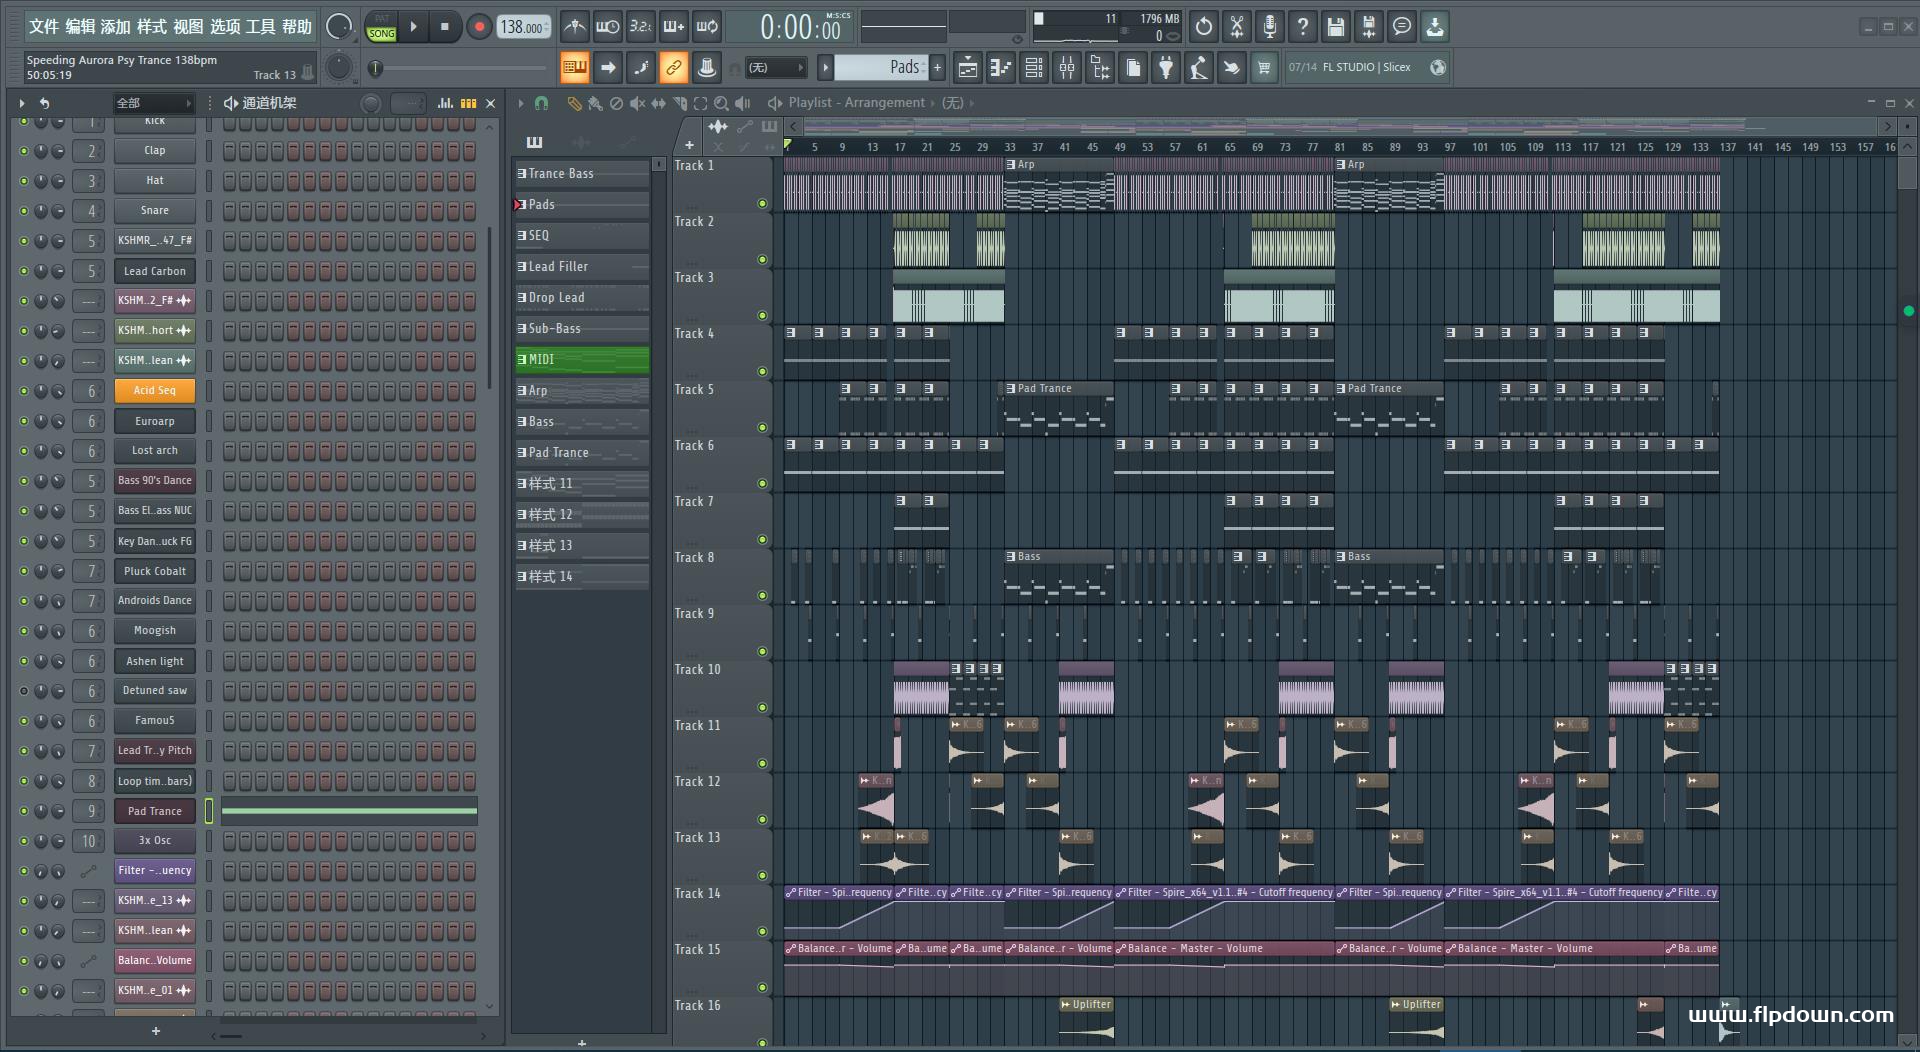
Task: Open the help question mark icon
Action: click(x=1302, y=27)
